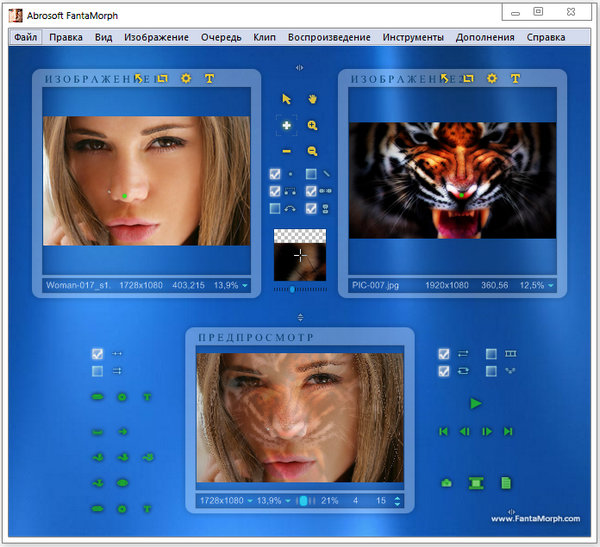Visit www.FantaMorph.com link

535,519
